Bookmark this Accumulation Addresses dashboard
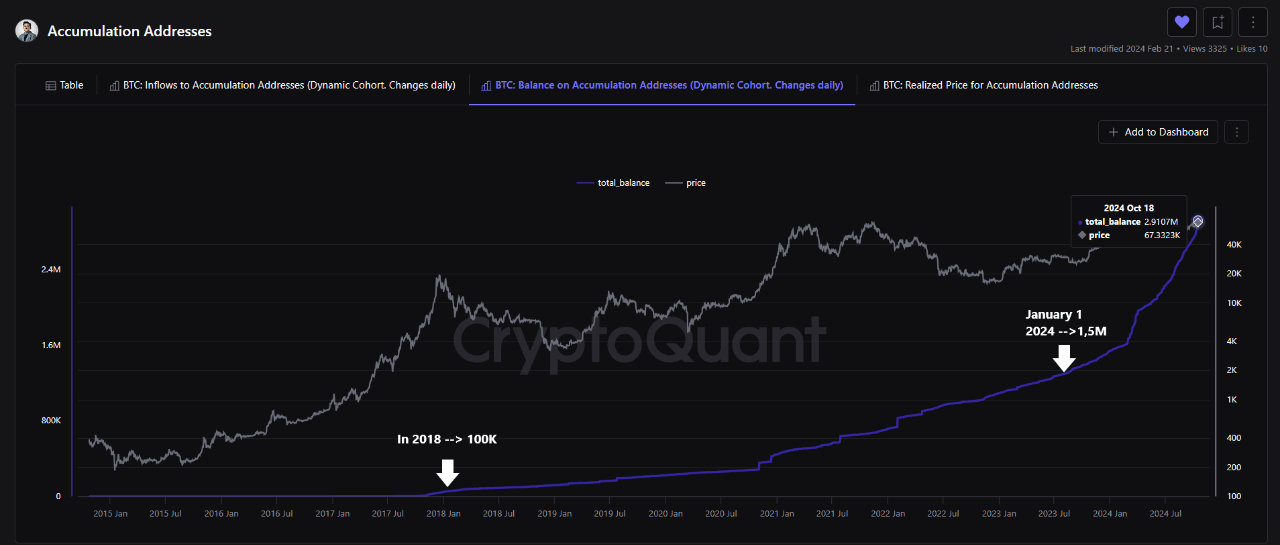Viewport: 1280px width, 545px height. (x=1217, y=22)
